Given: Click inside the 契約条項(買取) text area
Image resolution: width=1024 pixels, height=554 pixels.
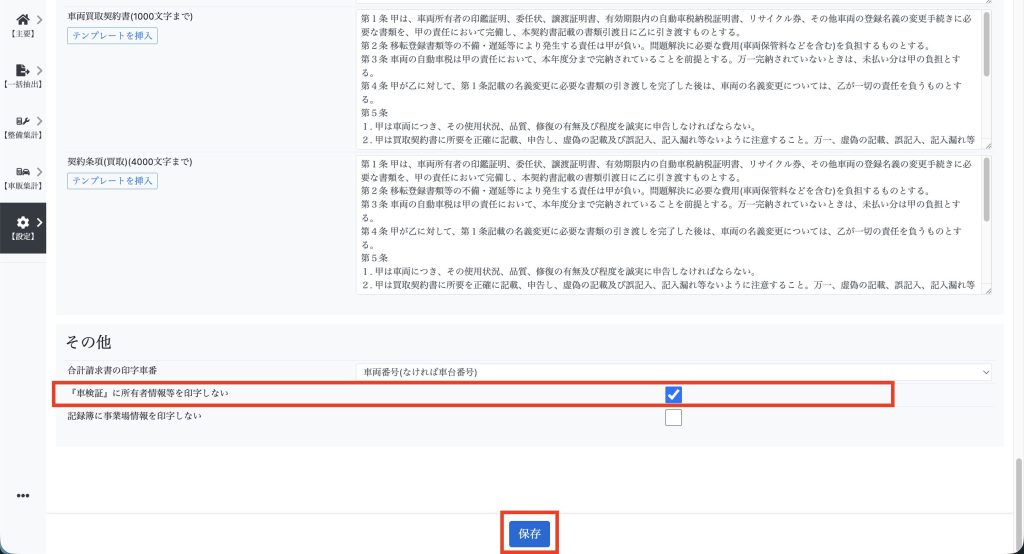Looking at the screenshot, I should (660, 225).
